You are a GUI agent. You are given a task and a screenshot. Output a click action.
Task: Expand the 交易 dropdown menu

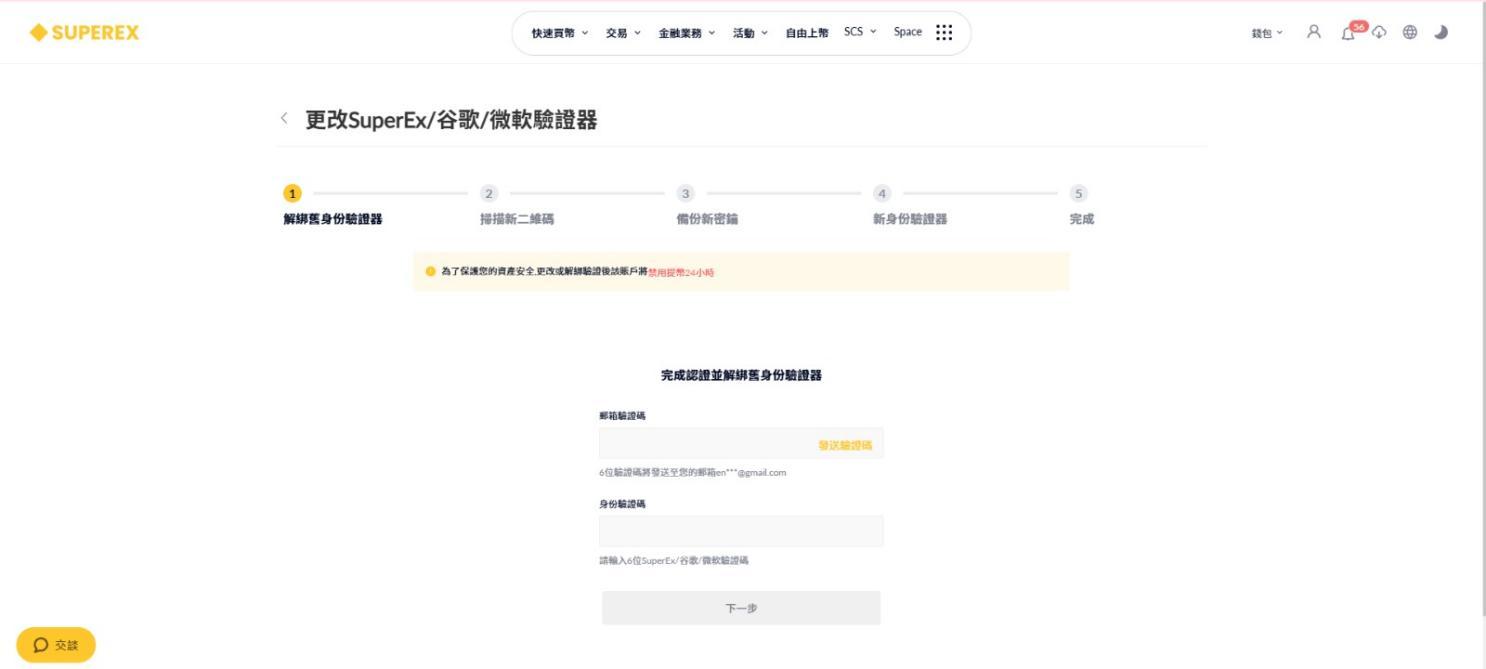point(623,33)
